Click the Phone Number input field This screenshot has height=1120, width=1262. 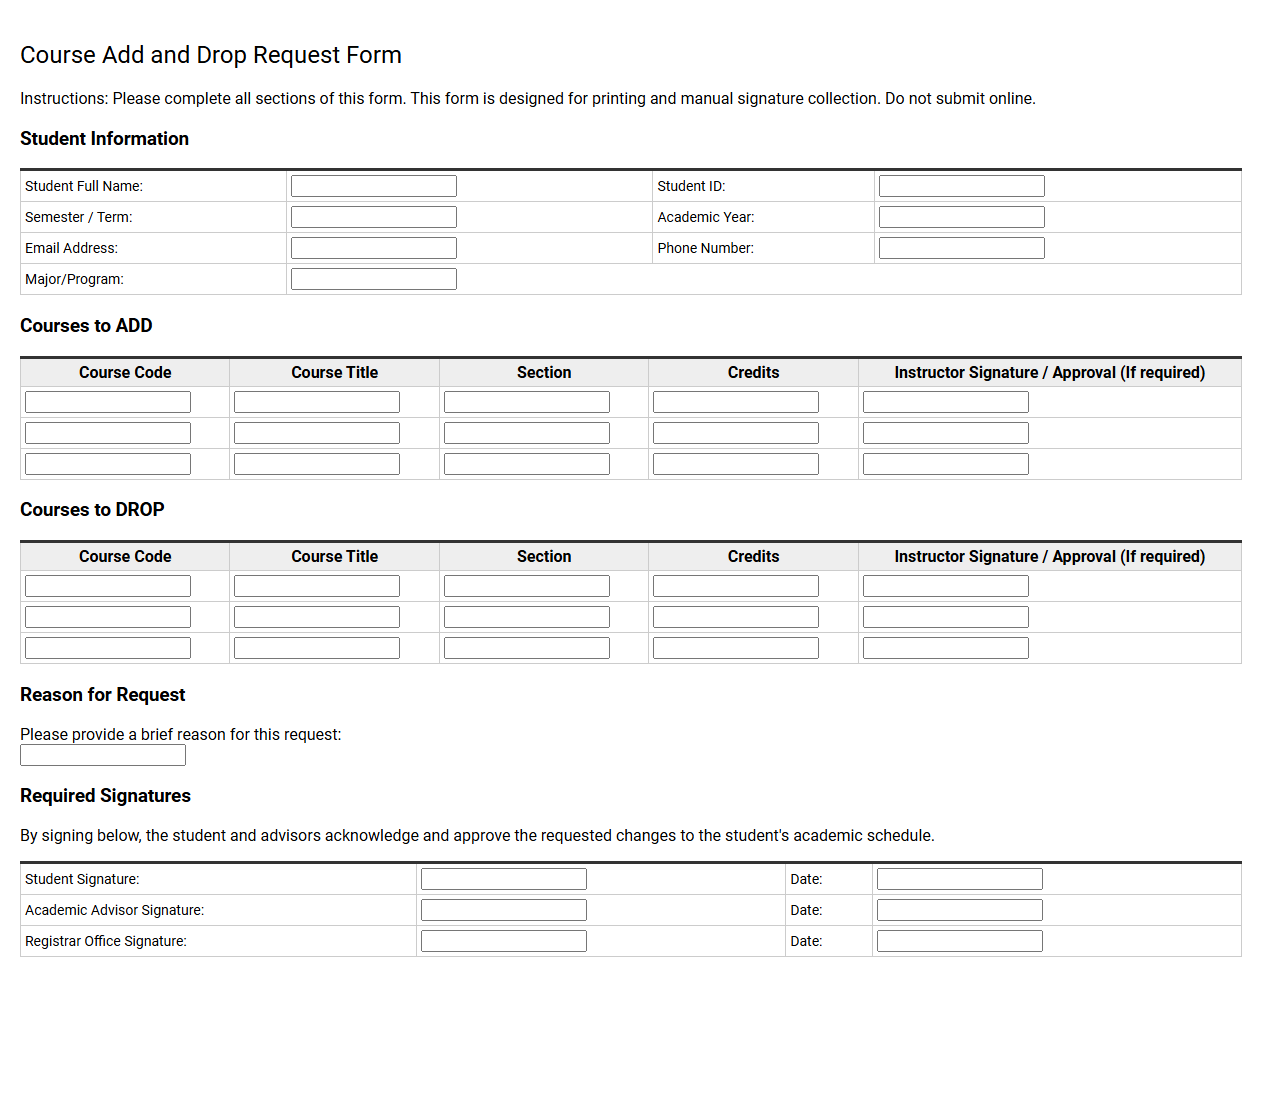click(x=962, y=248)
